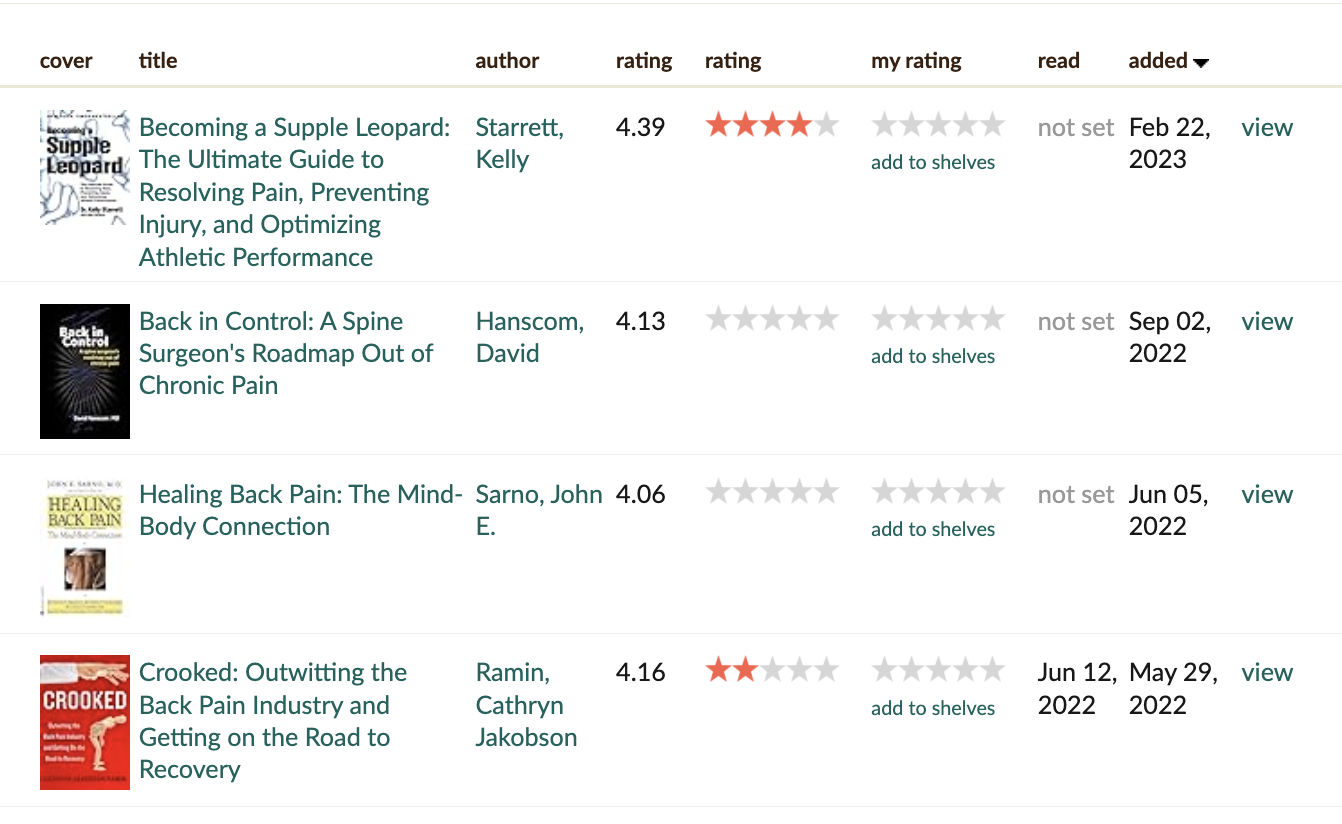Give Healing Back Pain five stars in my rating
Image resolution: width=1342 pixels, height=824 pixels.
[992, 493]
